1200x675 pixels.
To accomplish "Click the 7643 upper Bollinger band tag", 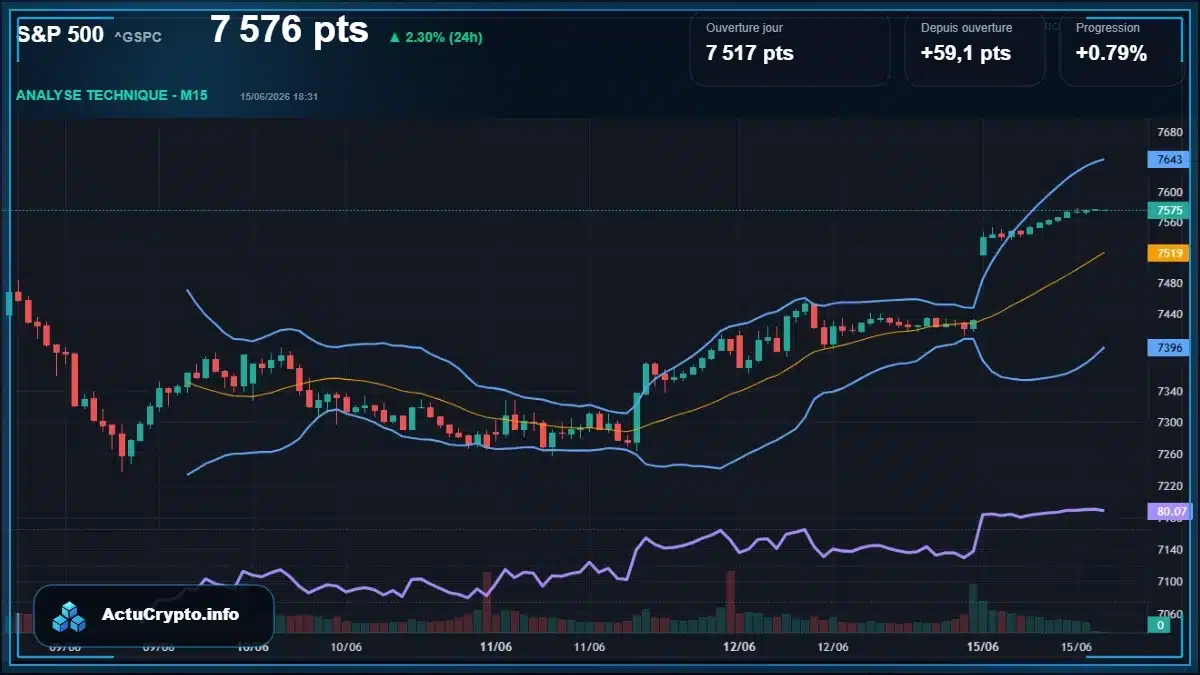I will click(x=1169, y=159).
